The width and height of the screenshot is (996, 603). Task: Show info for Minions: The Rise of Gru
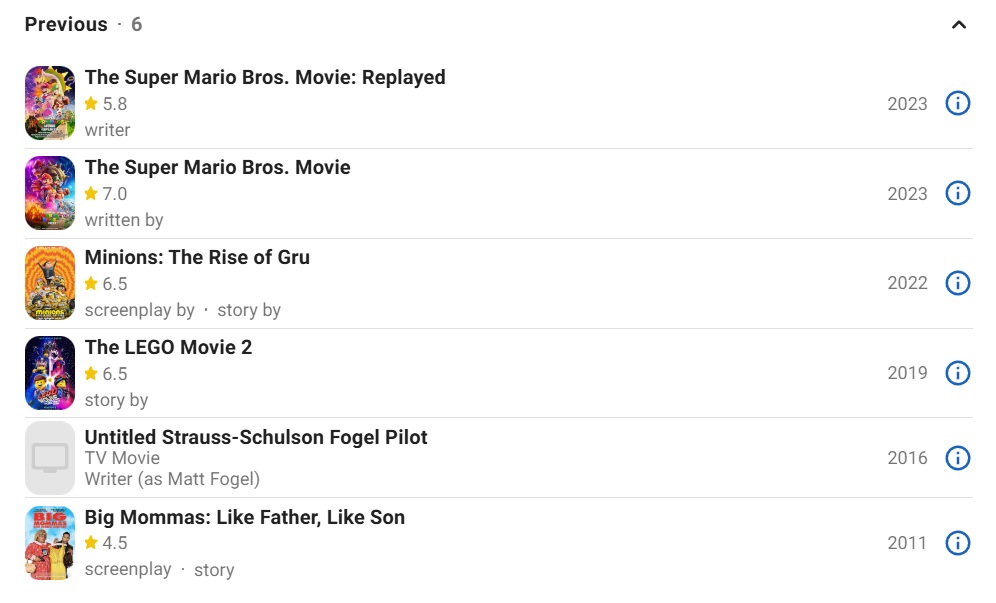coord(957,283)
